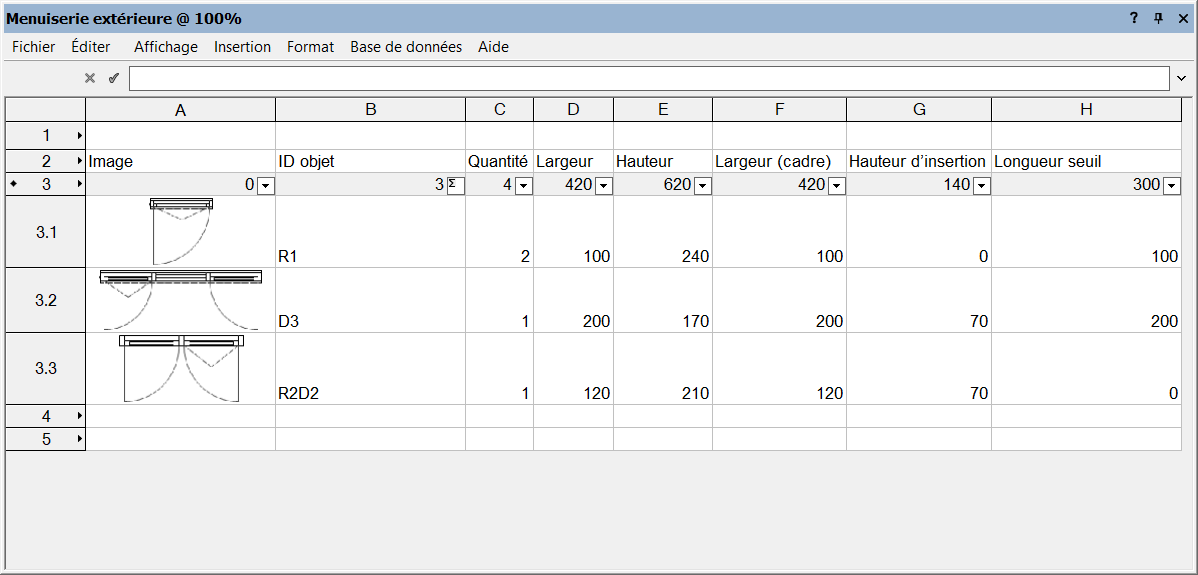The width and height of the screenshot is (1198, 575).
Task: Expand the formula bar chevron
Action: click(1182, 79)
